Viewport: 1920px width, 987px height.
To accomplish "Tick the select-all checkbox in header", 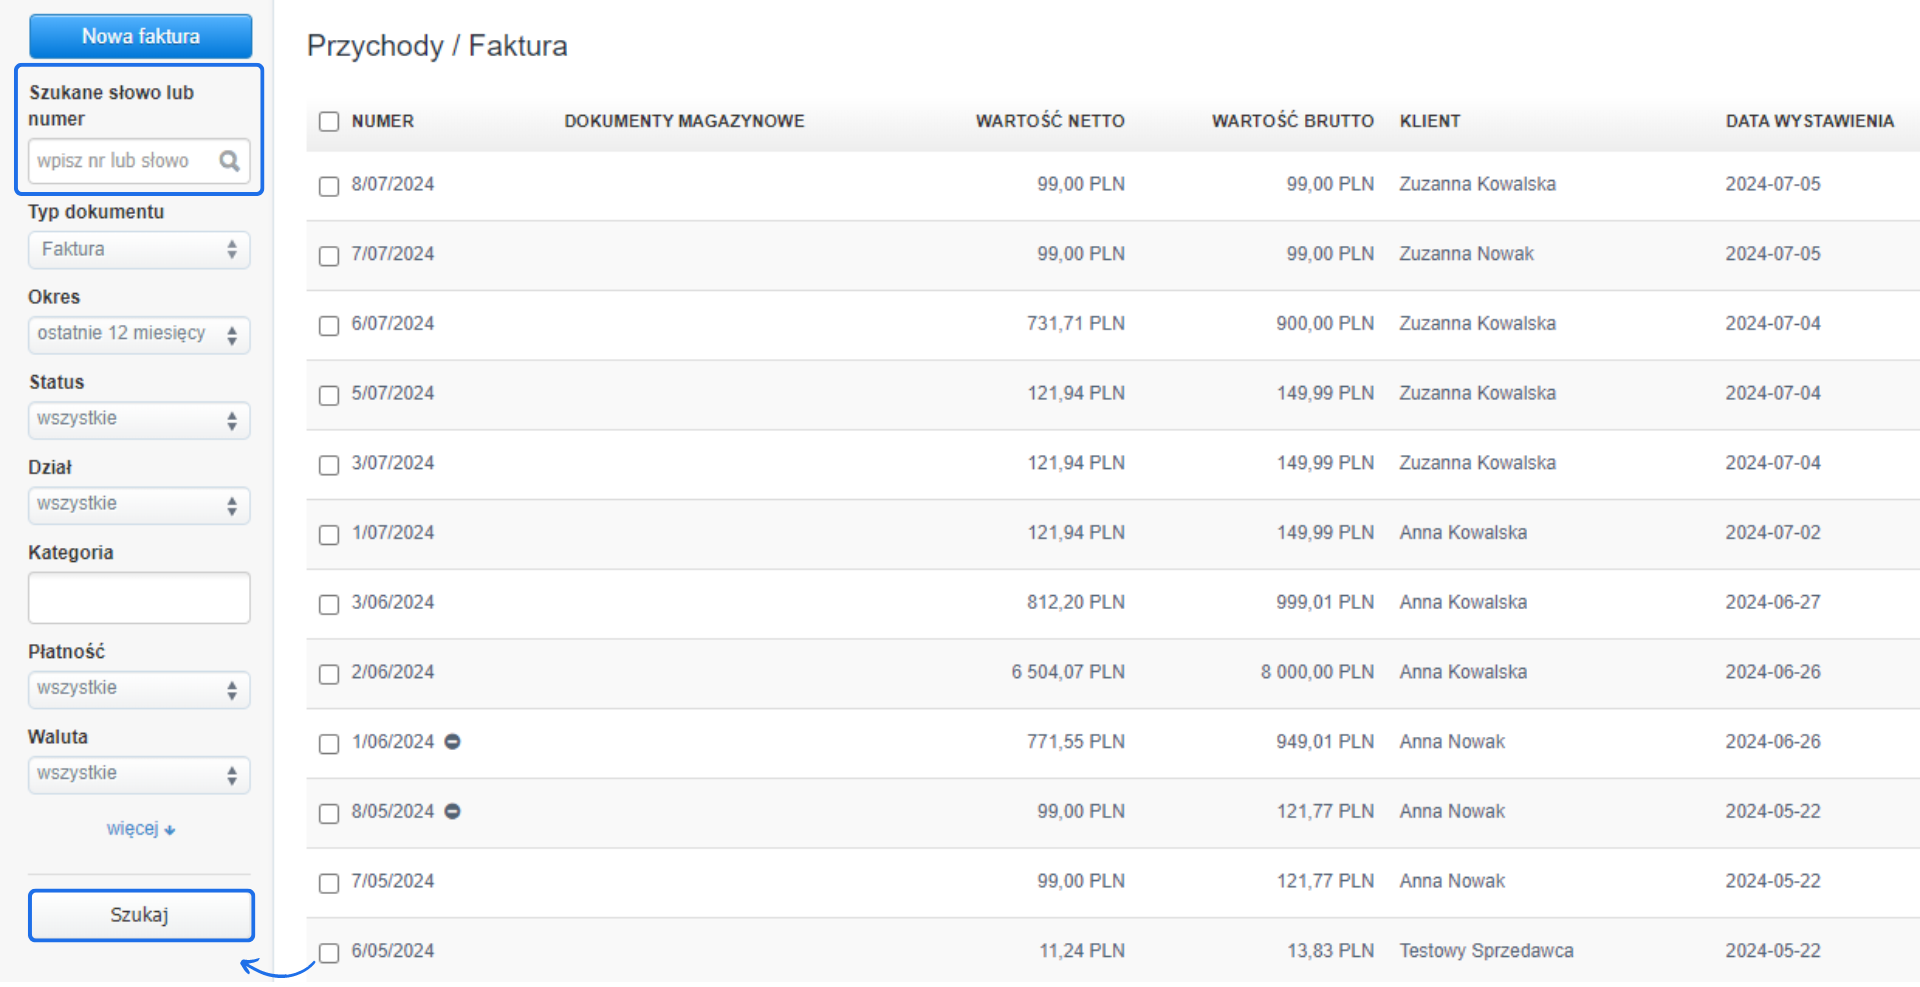I will [x=329, y=122].
